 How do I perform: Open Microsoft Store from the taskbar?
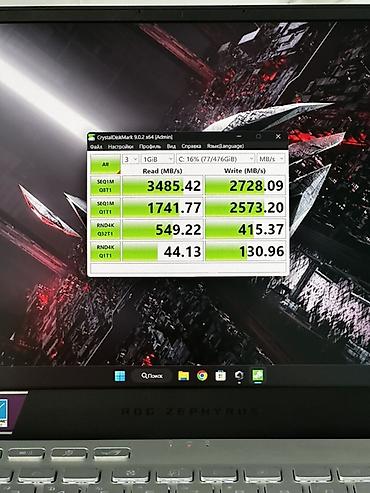pos(220,376)
